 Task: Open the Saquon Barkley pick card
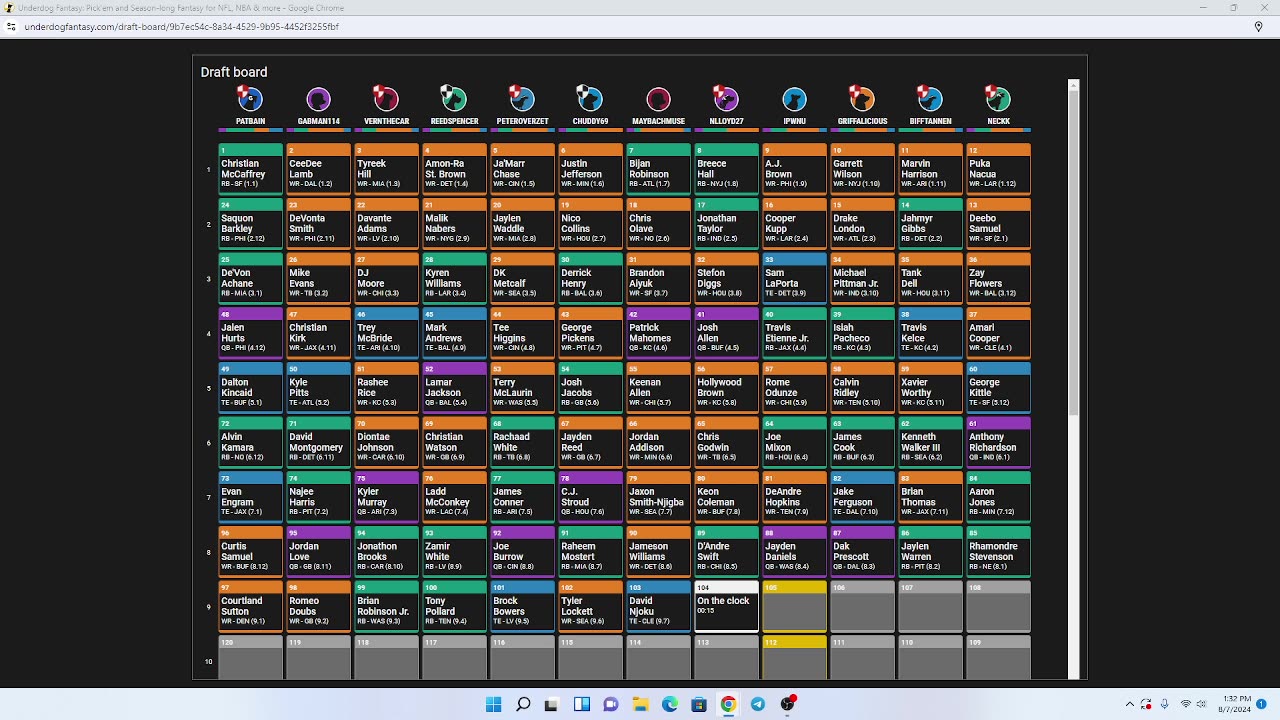tap(250, 224)
